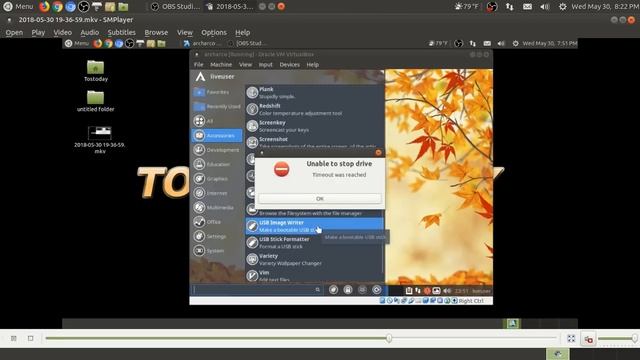Choose the Settings category
Screen dimensions: 640x360
(217, 236)
